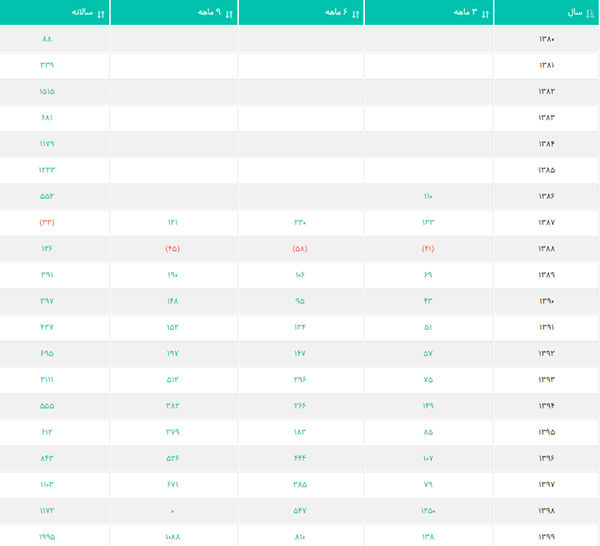Screen dimensions: 600x546
Task: Select 6-month value ۳۸۵ in ۱۳۹۷ row
Action: pyautogui.click(x=300, y=484)
